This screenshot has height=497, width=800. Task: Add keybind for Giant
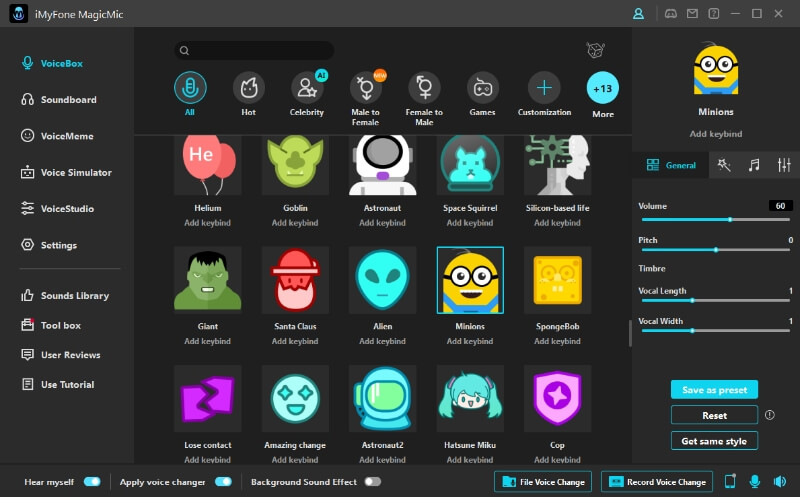click(208, 341)
